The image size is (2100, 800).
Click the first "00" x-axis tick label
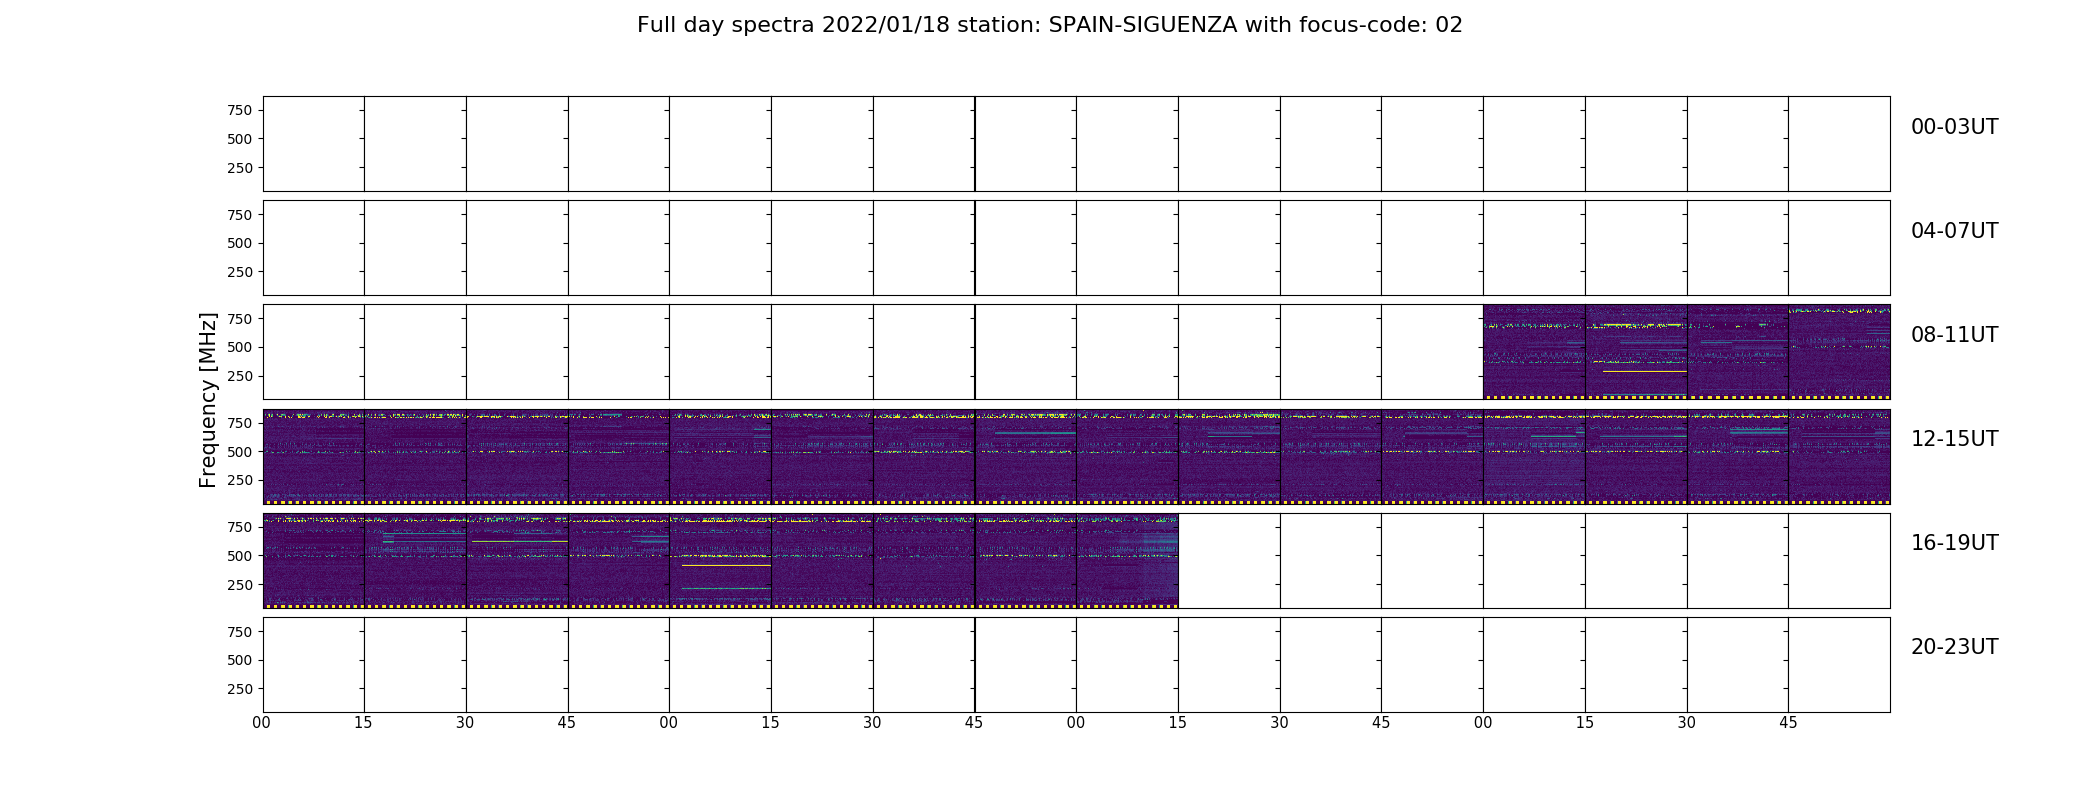[x=262, y=723]
